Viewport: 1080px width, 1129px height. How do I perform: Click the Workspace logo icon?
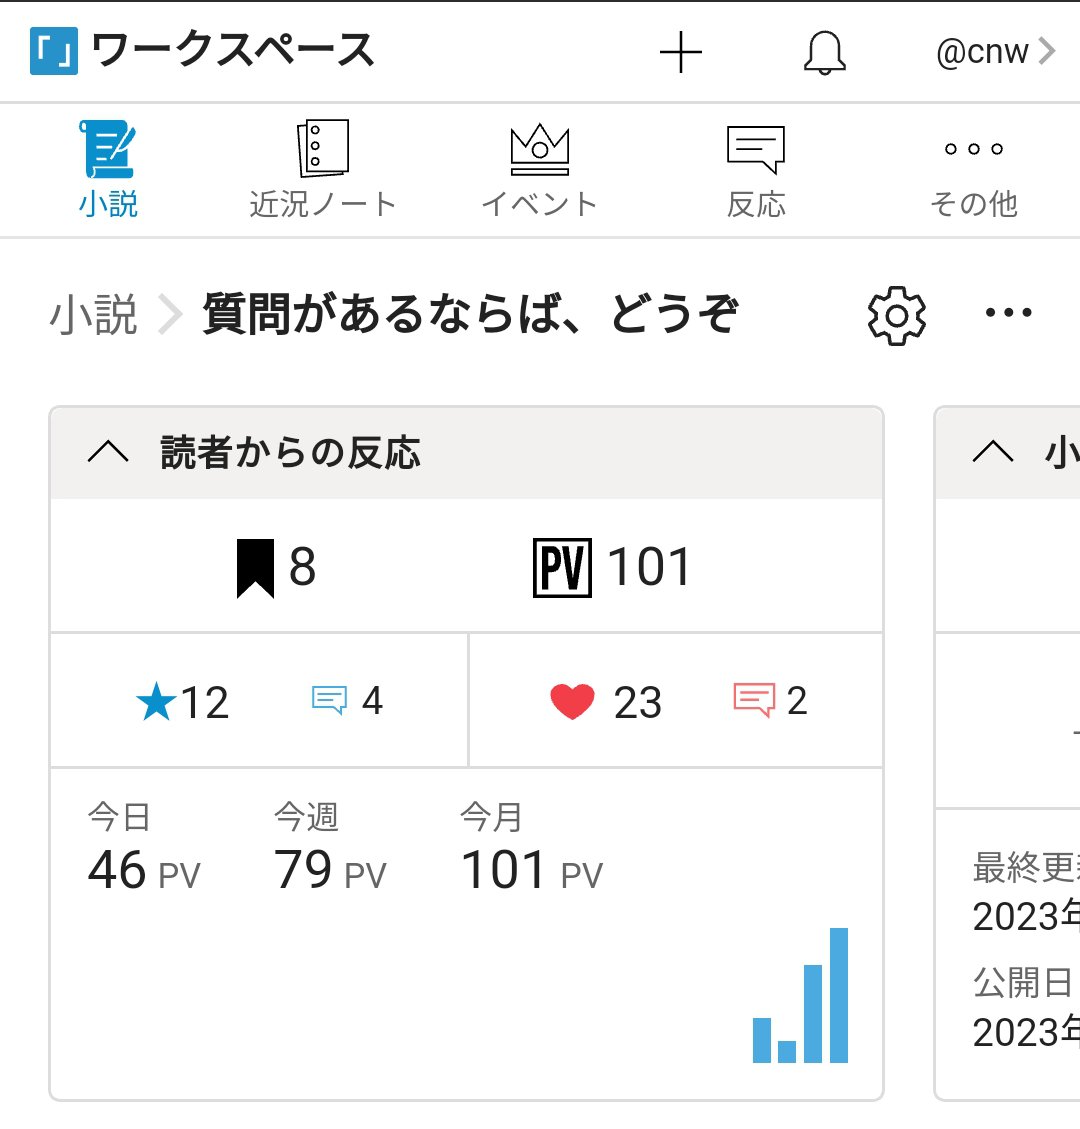click(x=53, y=52)
